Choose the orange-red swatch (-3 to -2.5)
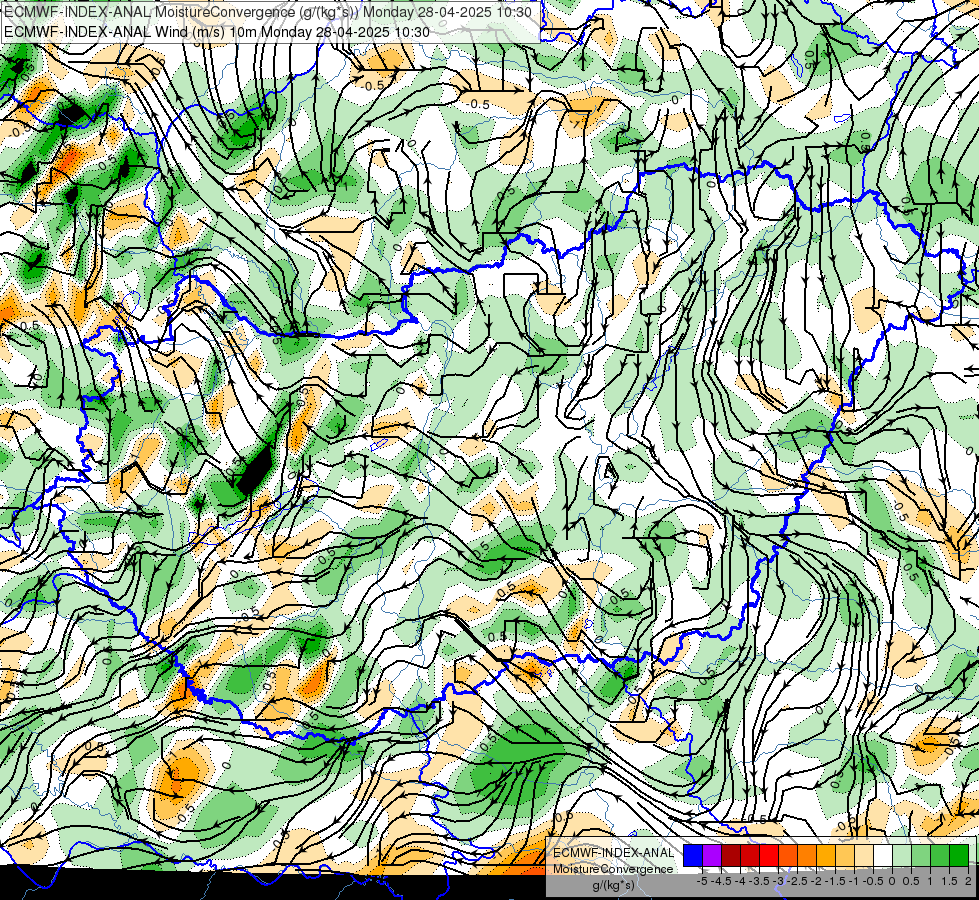979x900 pixels. coord(788,856)
